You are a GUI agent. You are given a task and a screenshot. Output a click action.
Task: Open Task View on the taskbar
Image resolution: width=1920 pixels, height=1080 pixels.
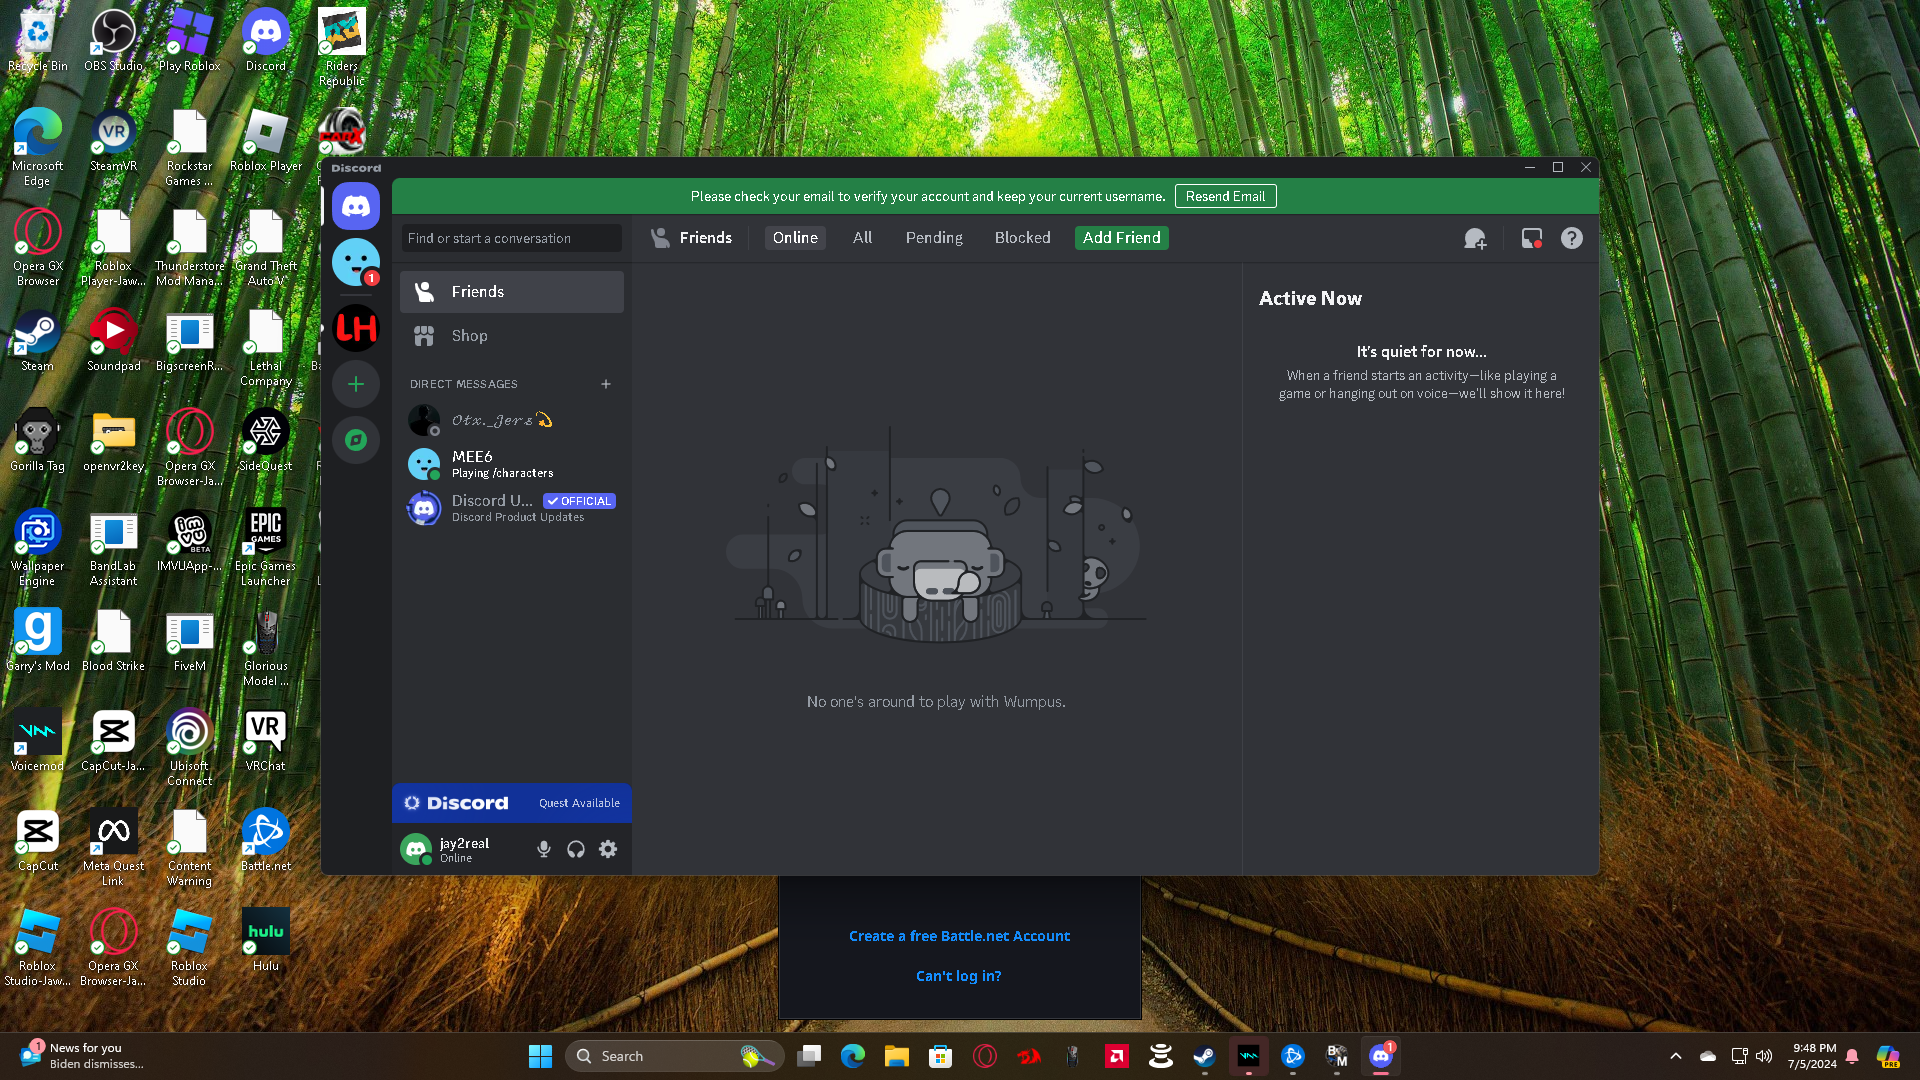click(x=809, y=1056)
